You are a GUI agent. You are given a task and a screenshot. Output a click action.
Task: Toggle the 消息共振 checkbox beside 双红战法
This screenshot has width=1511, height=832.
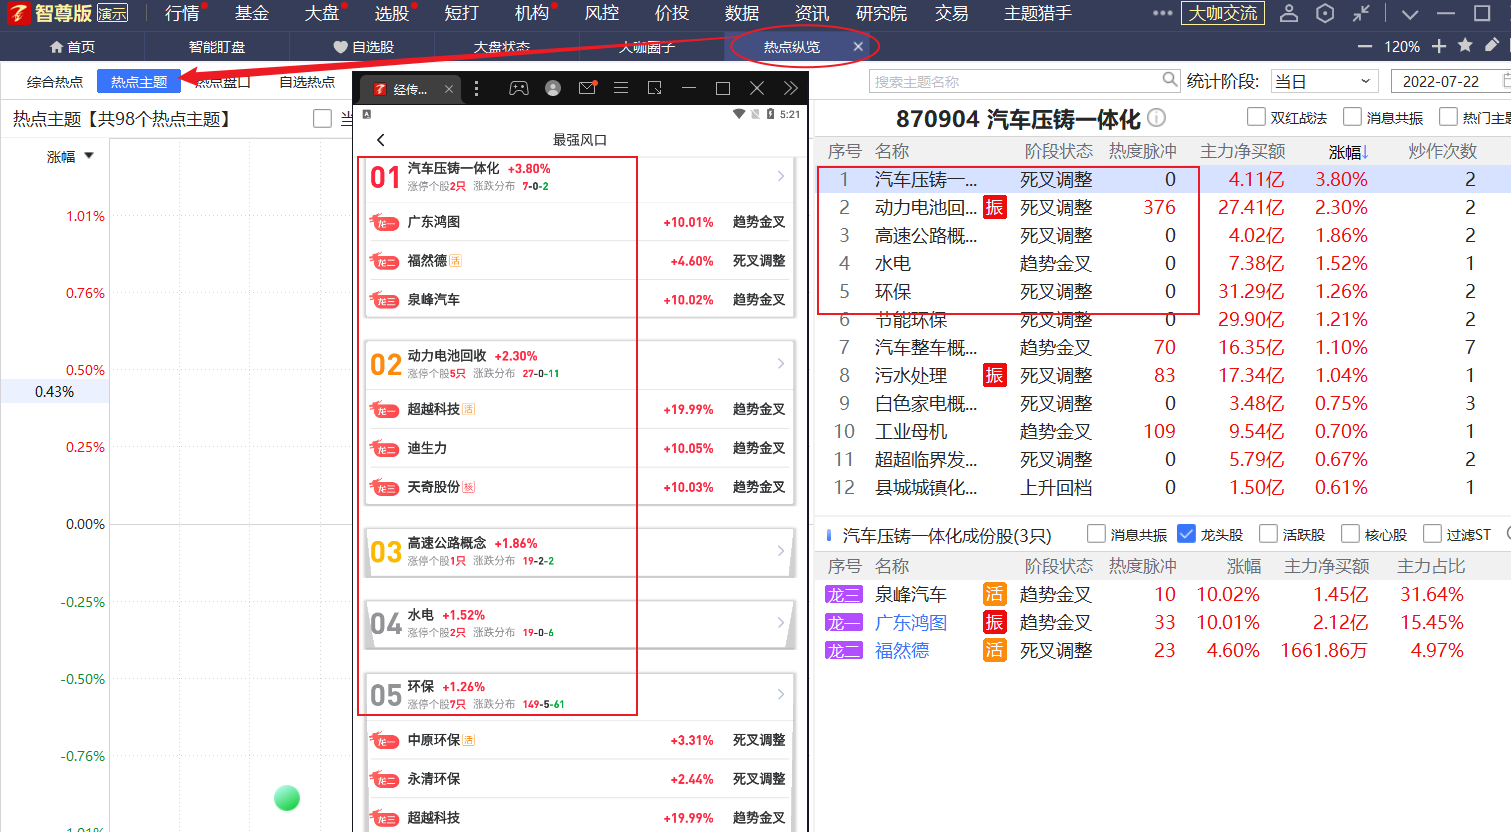click(x=1353, y=117)
